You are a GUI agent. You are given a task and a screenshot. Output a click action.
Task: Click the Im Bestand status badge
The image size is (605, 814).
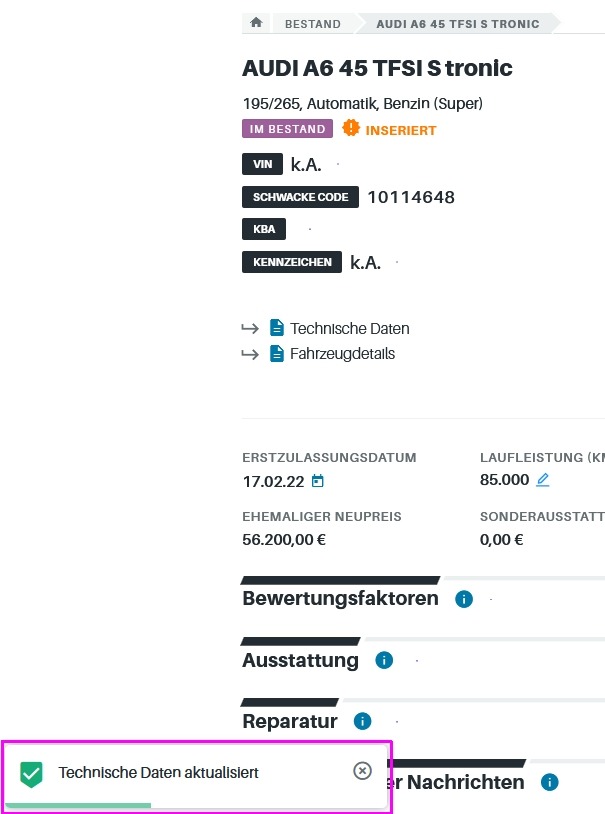[x=287, y=129]
